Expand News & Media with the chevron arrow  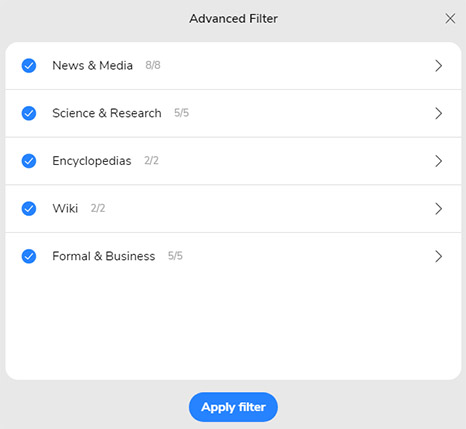coord(439,66)
